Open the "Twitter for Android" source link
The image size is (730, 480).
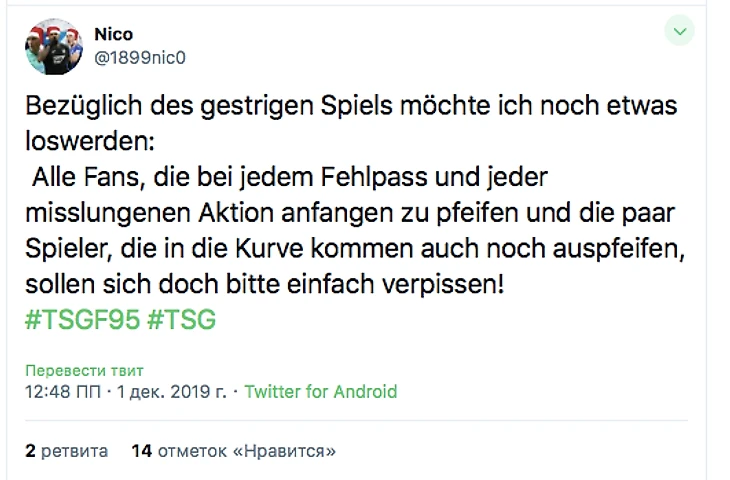(320, 392)
